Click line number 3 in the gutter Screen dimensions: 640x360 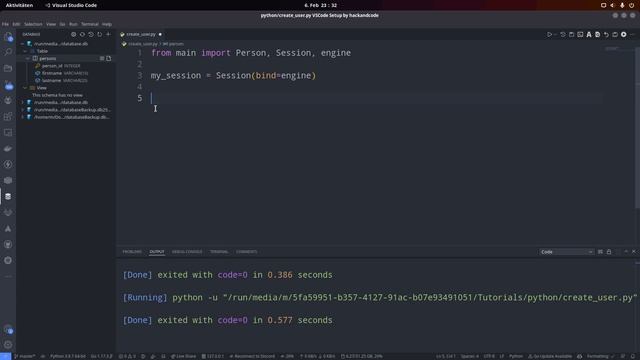click(140, 76)
